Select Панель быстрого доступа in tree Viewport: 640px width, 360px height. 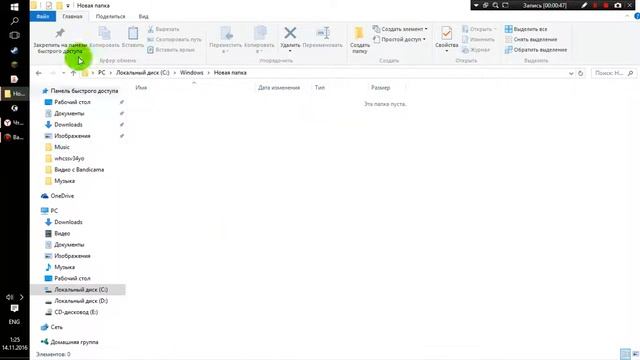(x=84, y=91)
